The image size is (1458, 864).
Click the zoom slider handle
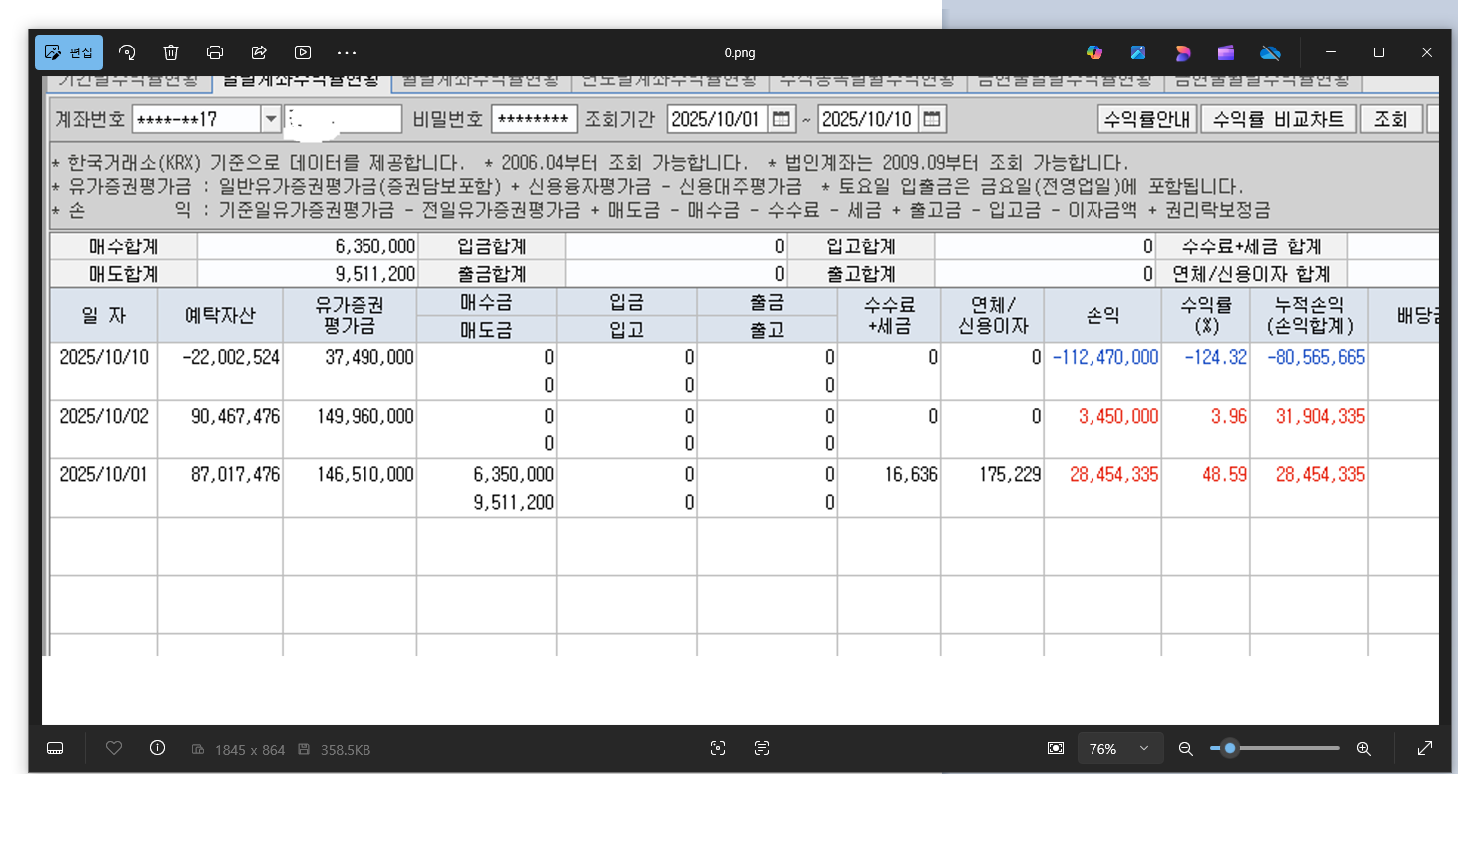pyautogui.click(x=1230, y=748)
